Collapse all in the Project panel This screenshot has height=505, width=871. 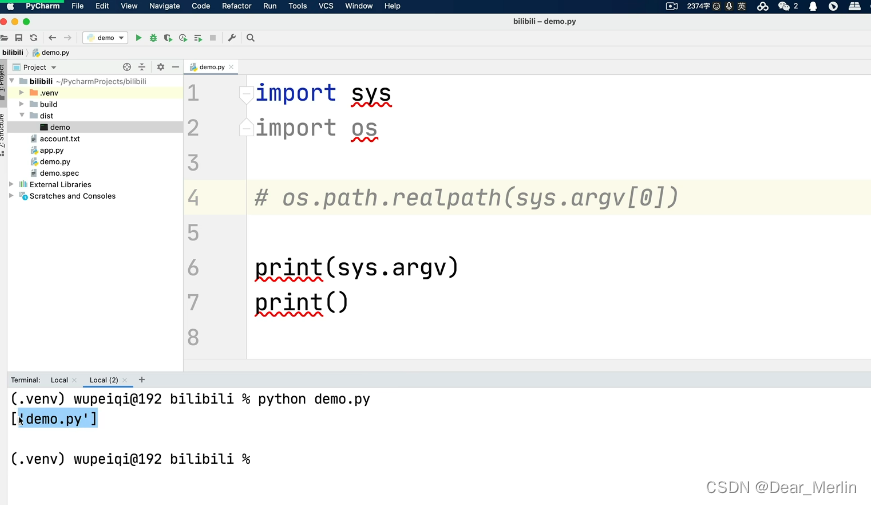click(x=142, y=67)
